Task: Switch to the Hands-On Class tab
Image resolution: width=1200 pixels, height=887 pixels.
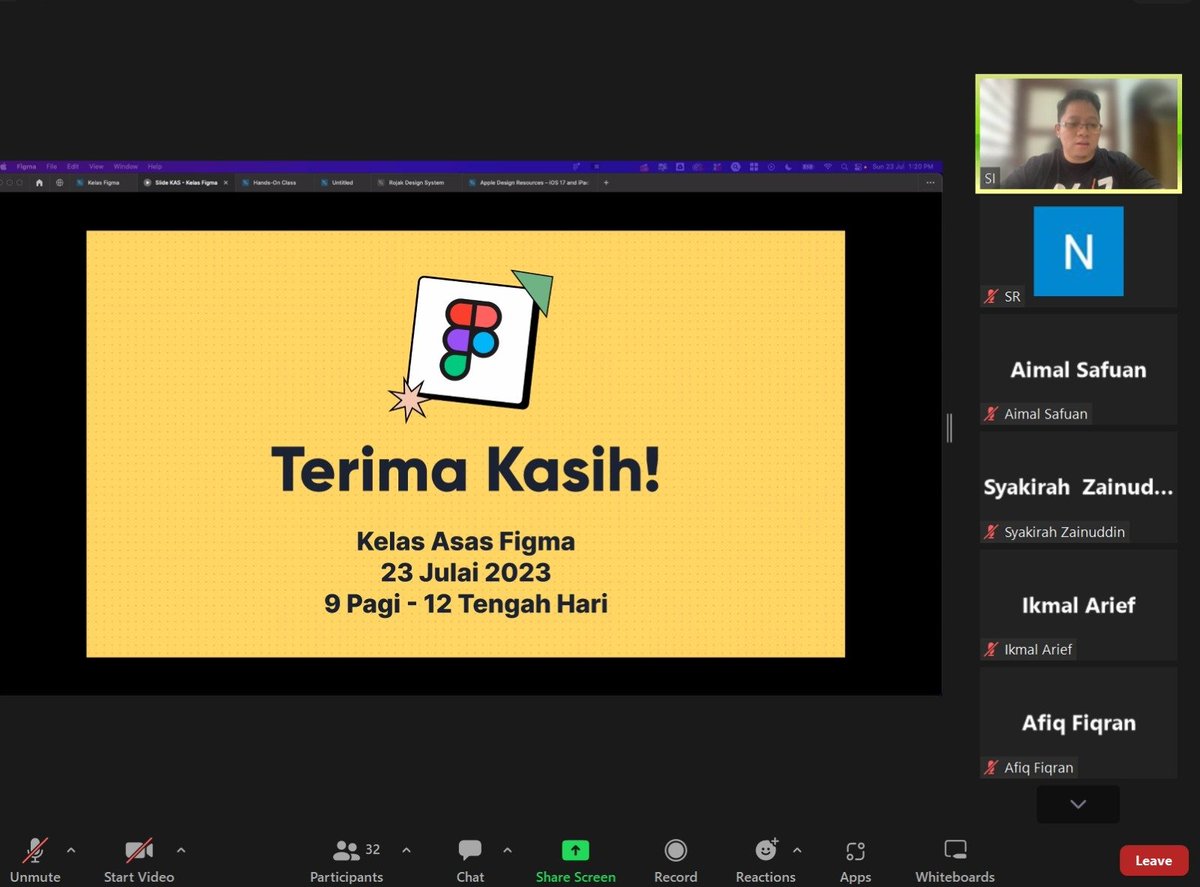Action: pyautogui.click(x=274, y=183)
